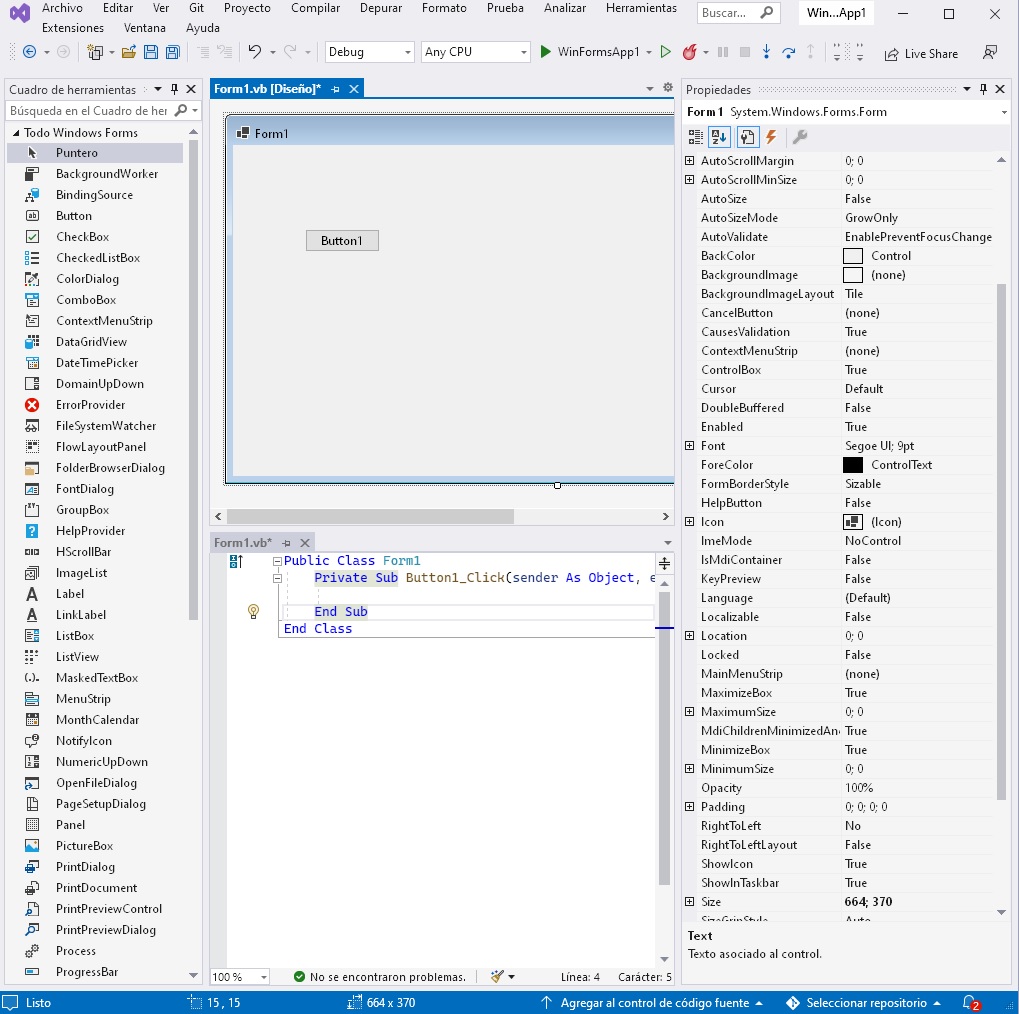The image size is (1019, 1014).
Task: Toggle the pin on Form1.vb [Diseño] tab
Action: (x=335, y=89)
